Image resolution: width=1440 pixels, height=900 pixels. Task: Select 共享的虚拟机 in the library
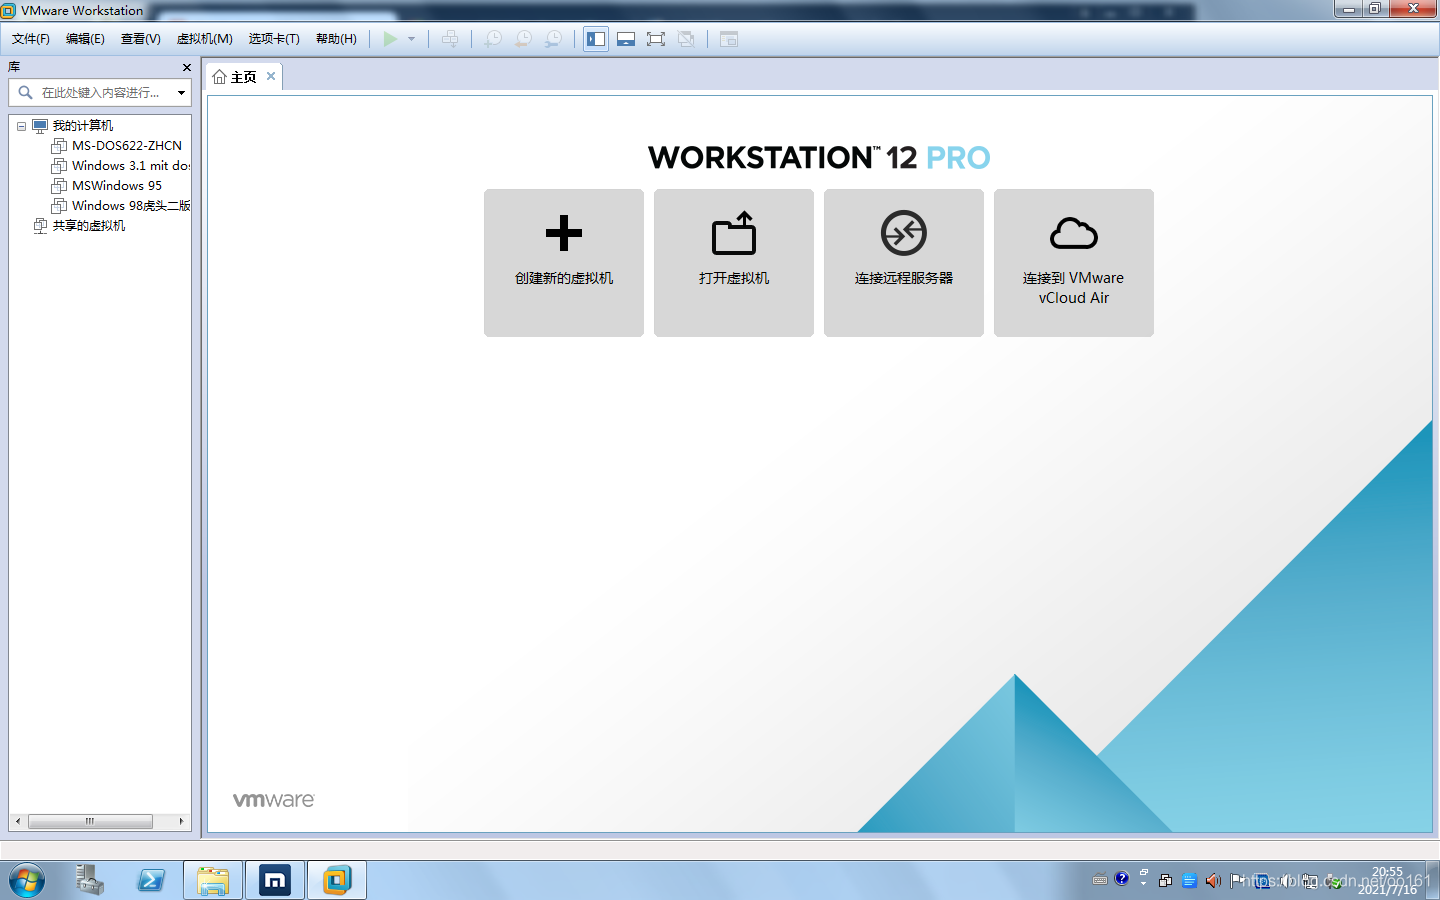89,226
